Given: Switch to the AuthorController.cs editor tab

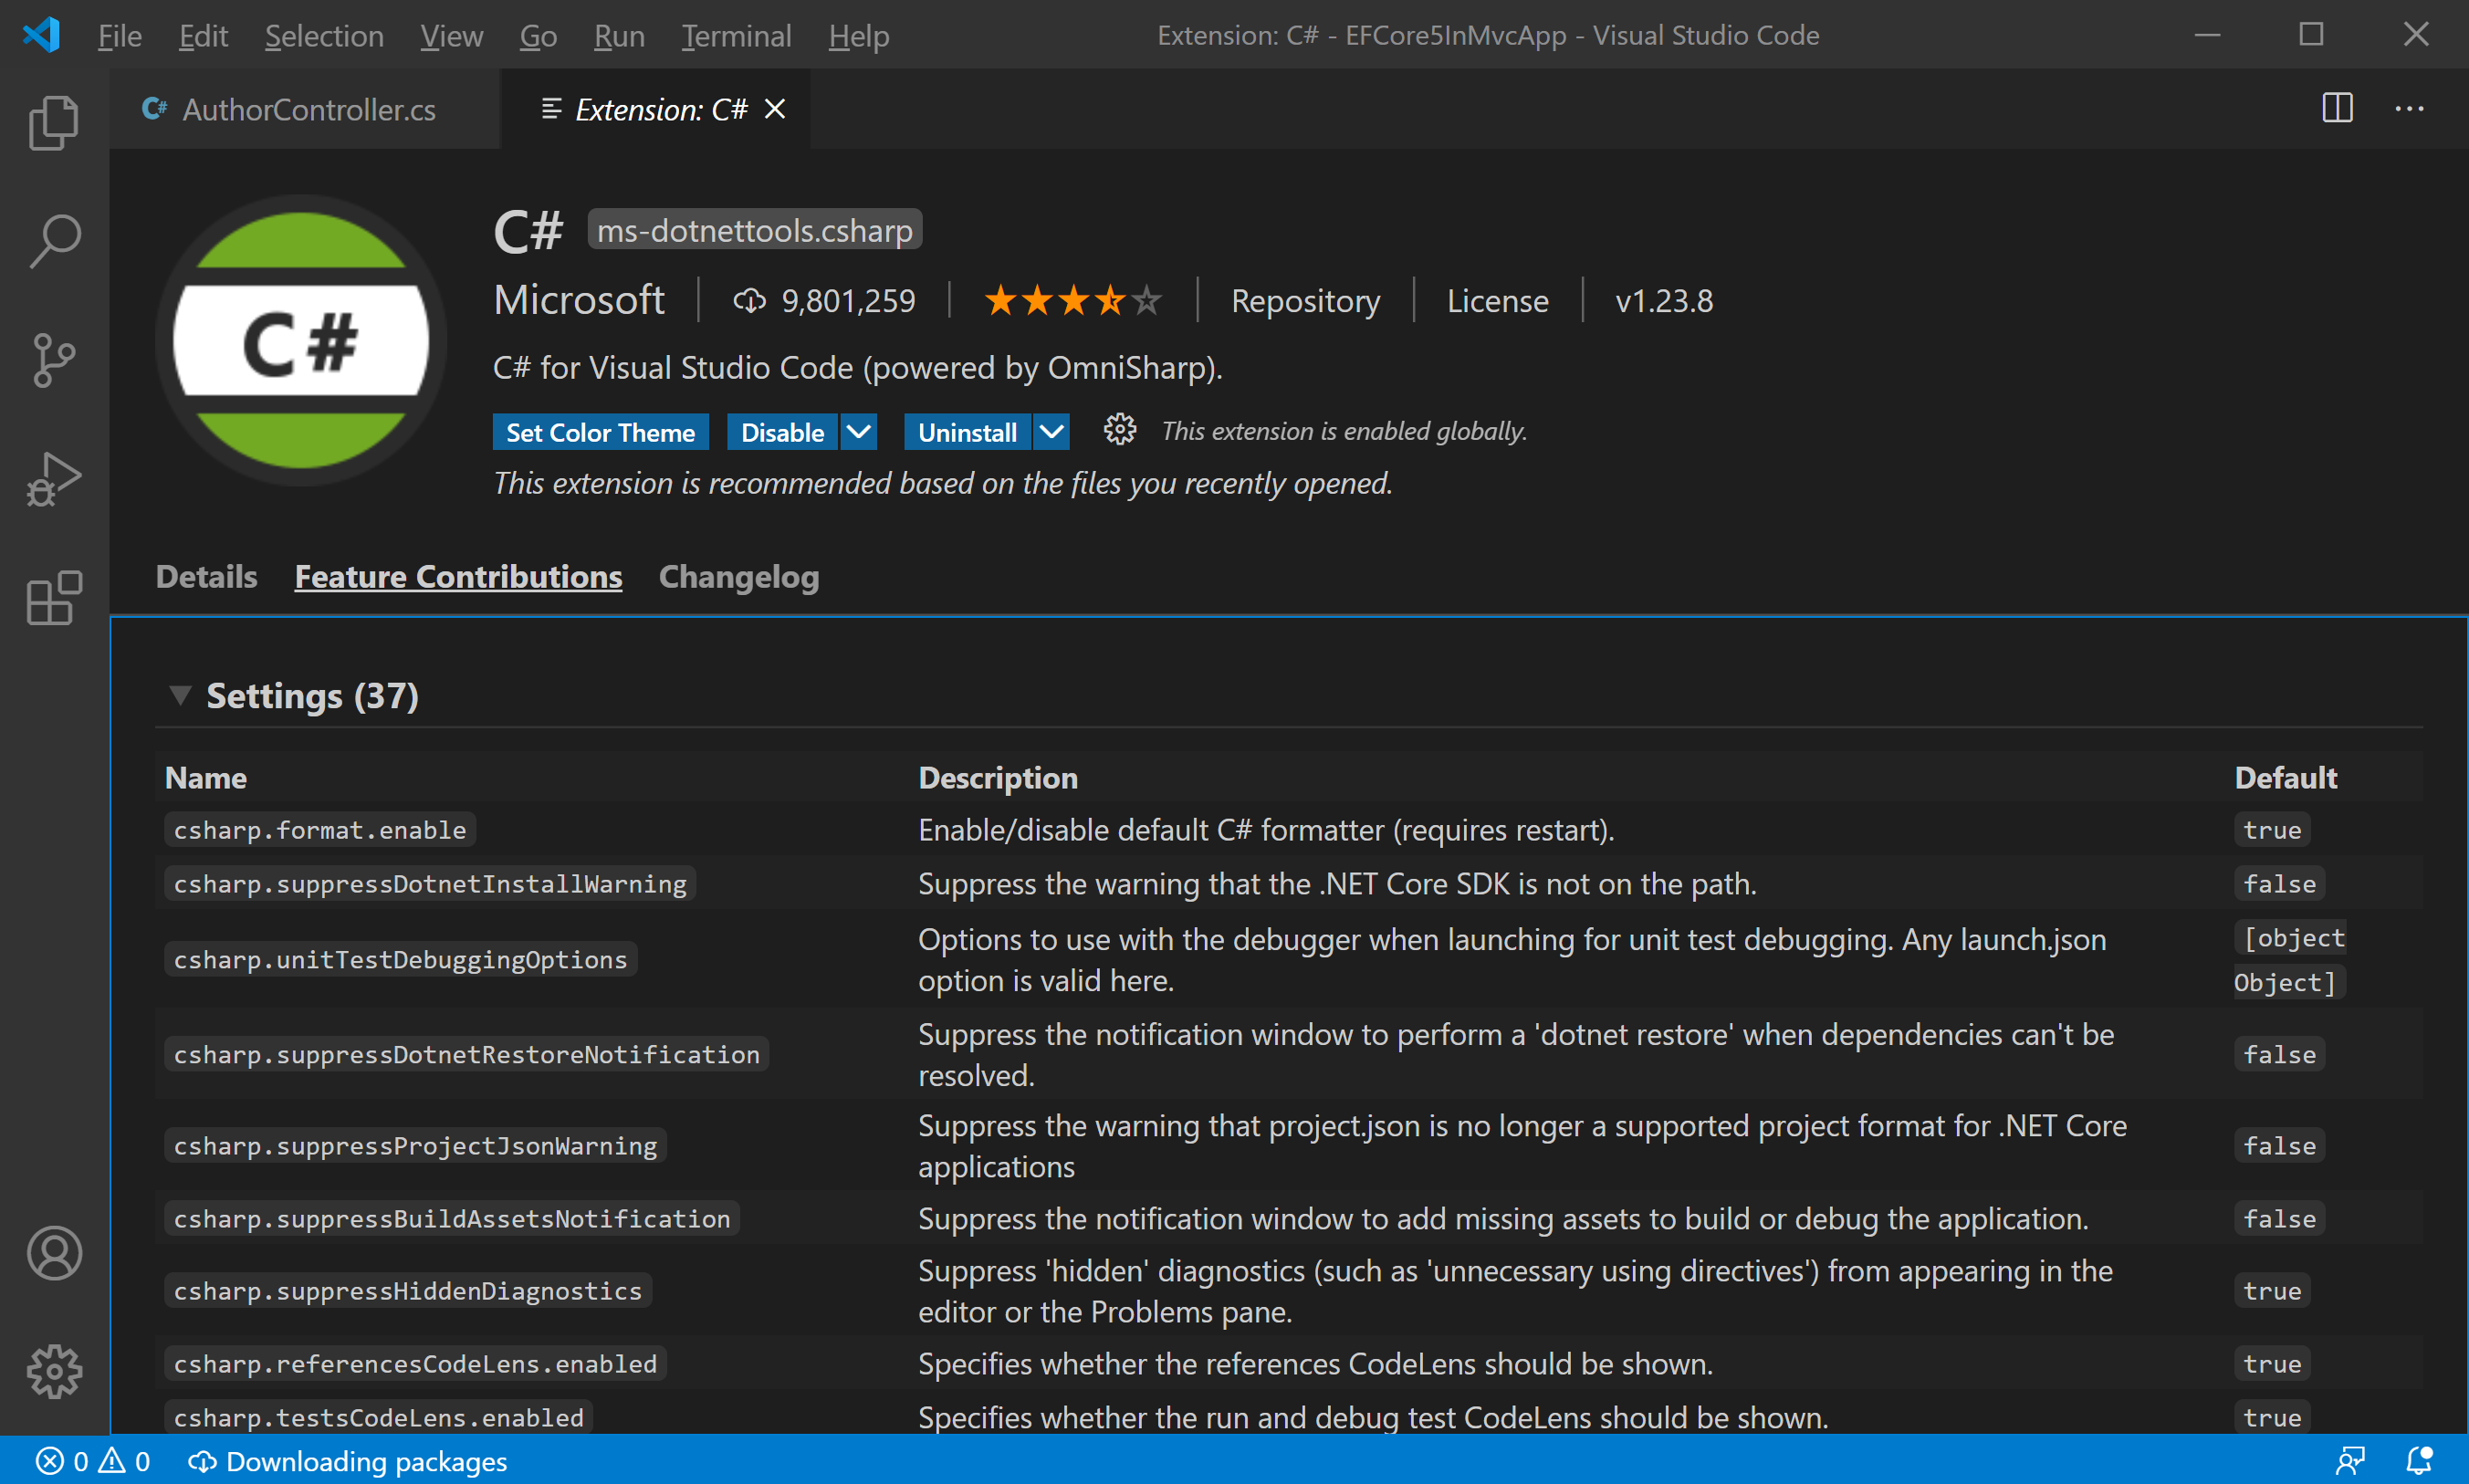Looking at the screenshot, I should tap(308, 109).
